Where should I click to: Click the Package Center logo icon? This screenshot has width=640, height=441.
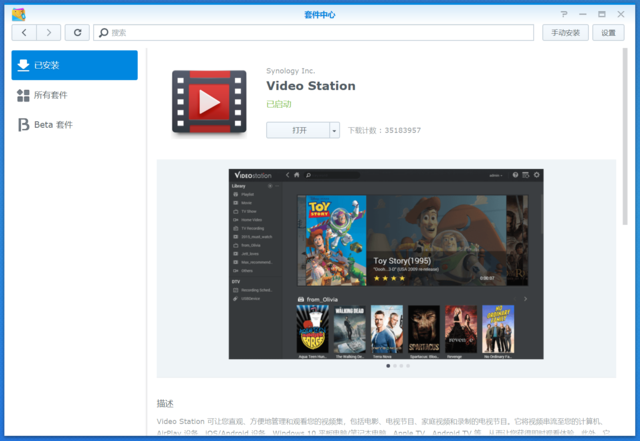(19, 14)
